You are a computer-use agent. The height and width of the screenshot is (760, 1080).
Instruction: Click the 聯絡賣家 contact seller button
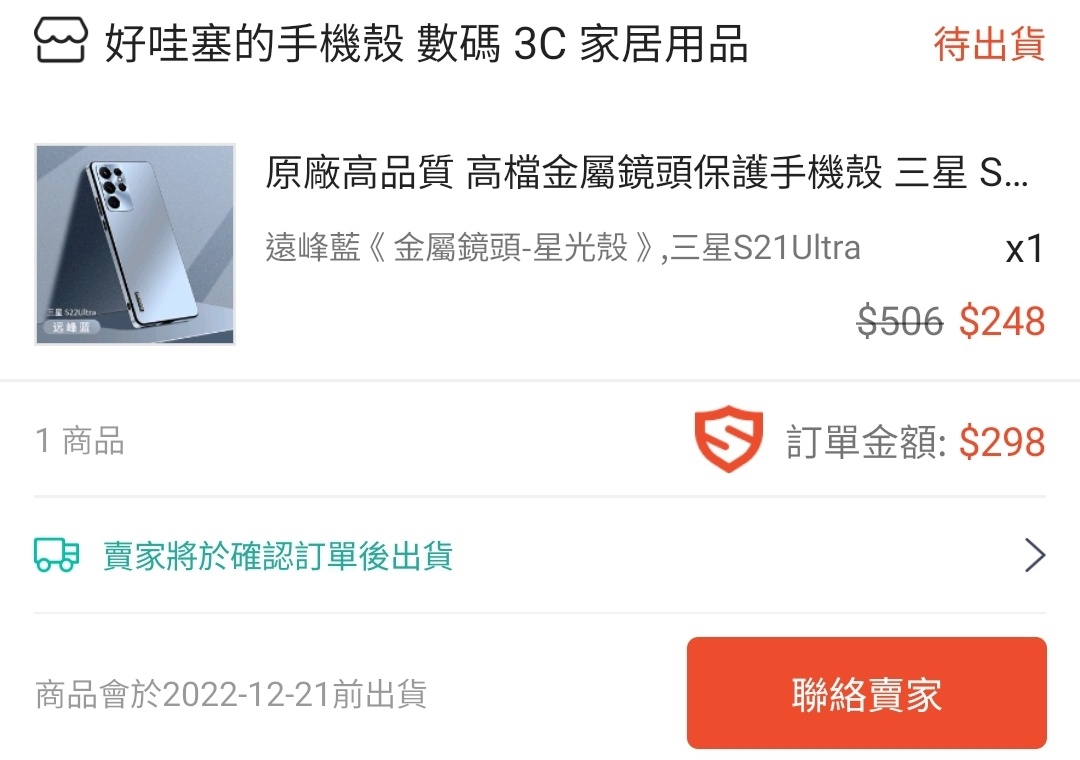click(866, 693)
